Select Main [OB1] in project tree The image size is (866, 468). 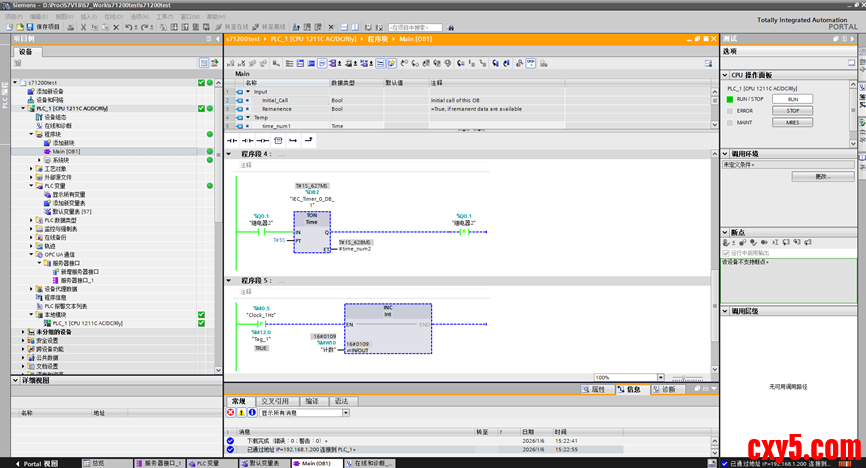tap(64, 151)
